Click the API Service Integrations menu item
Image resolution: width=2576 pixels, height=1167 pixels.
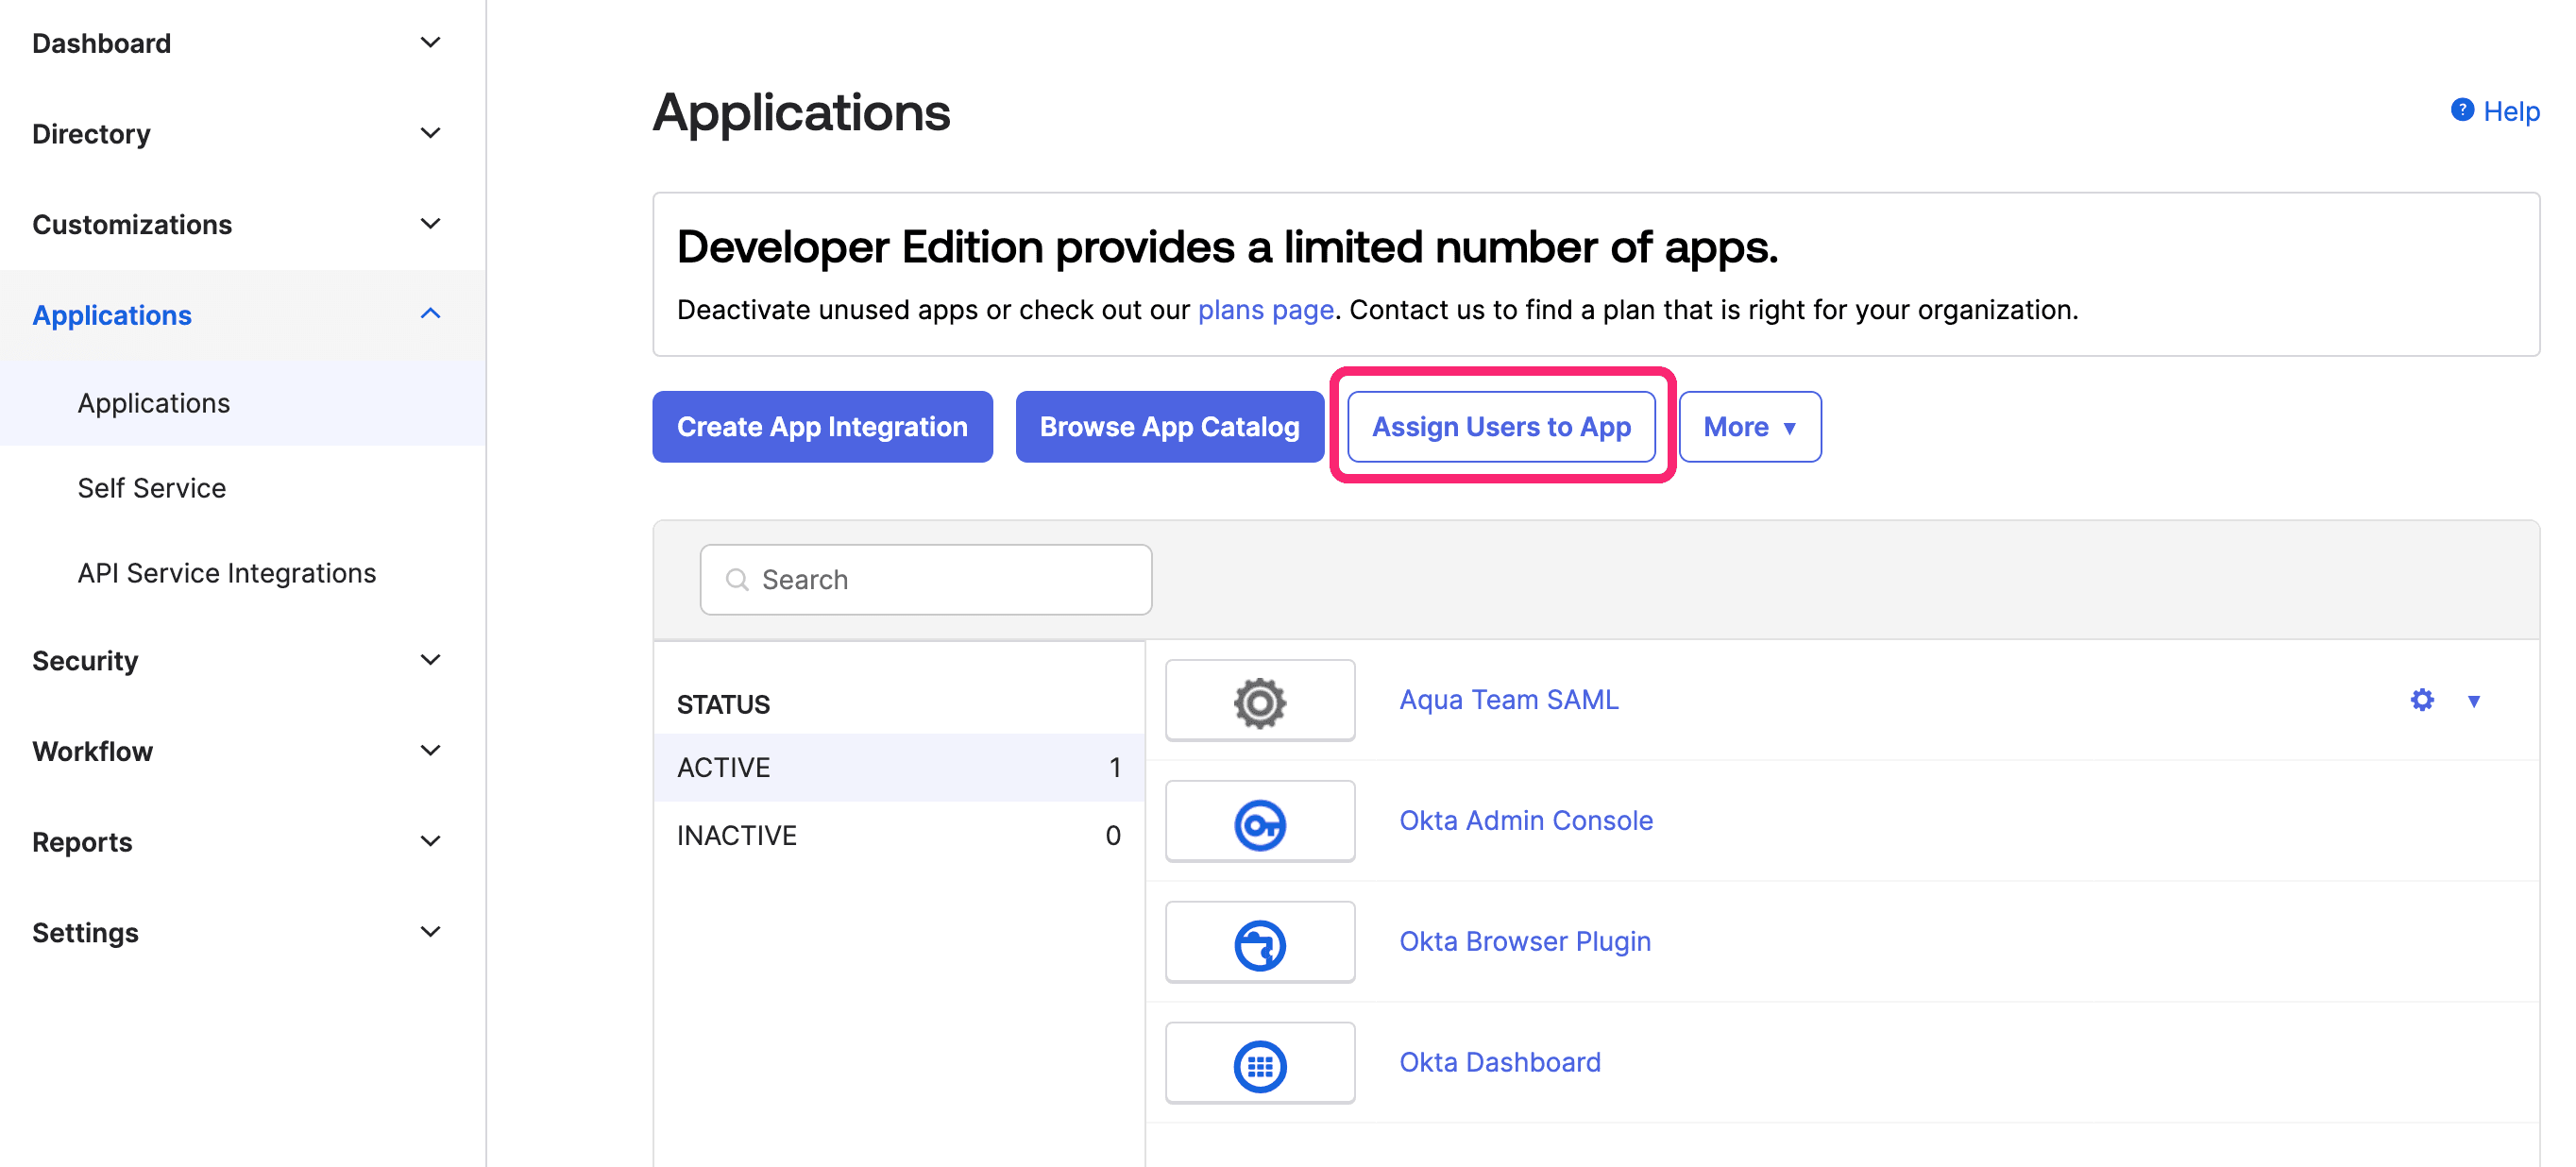229,572
